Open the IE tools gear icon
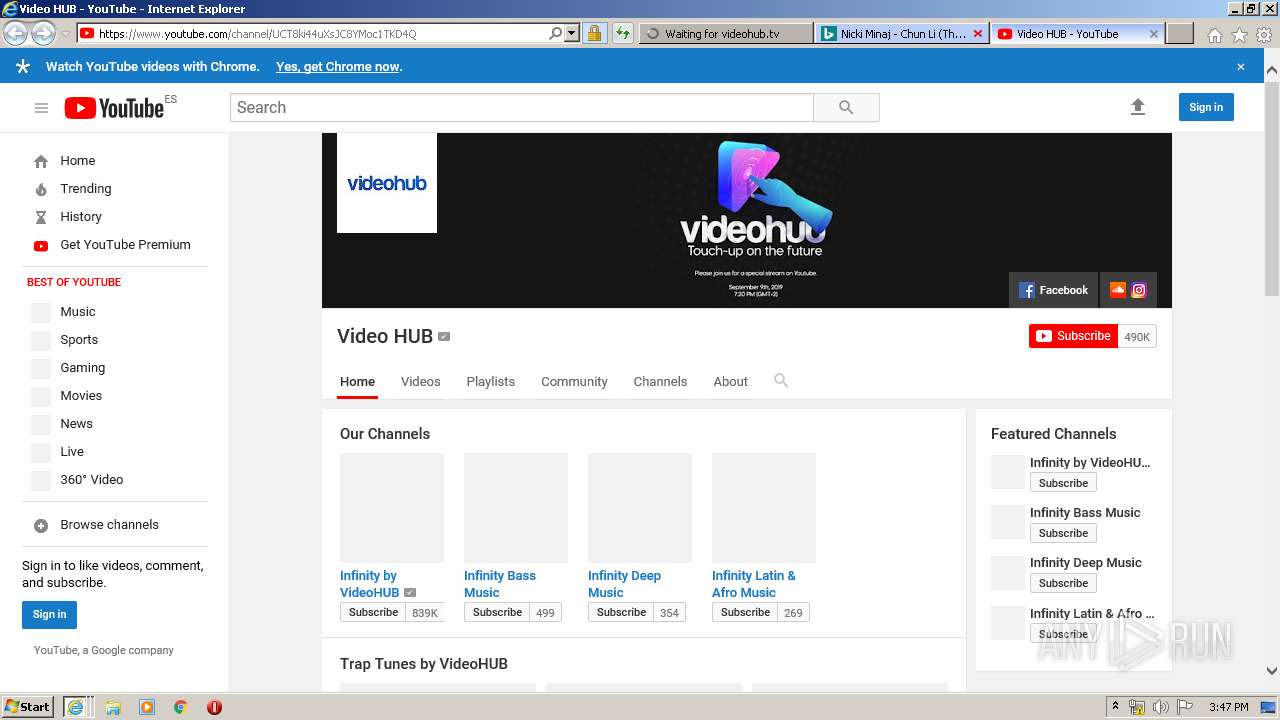1280x720 pixels. pyautogui.click(x=1264, y=34)
